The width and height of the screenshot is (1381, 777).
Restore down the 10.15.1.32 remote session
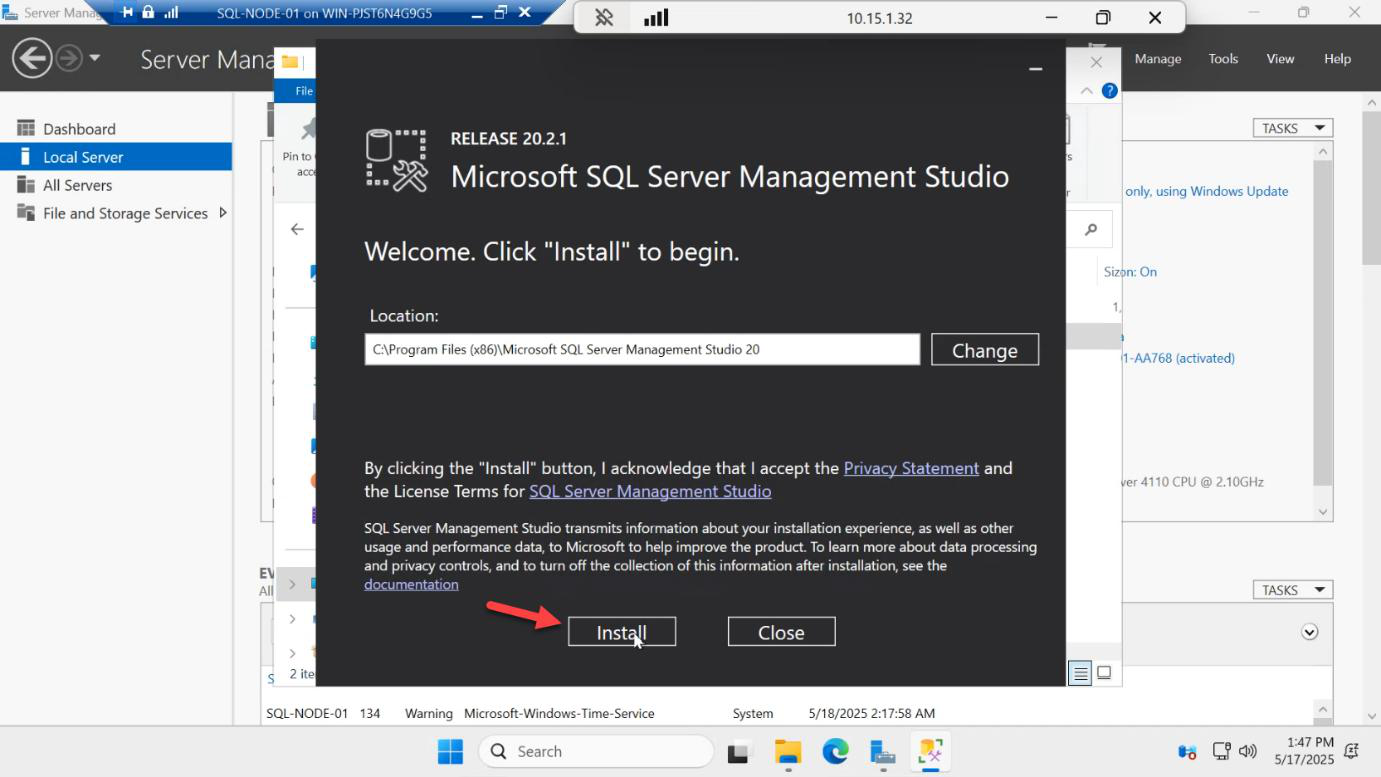1103,18
